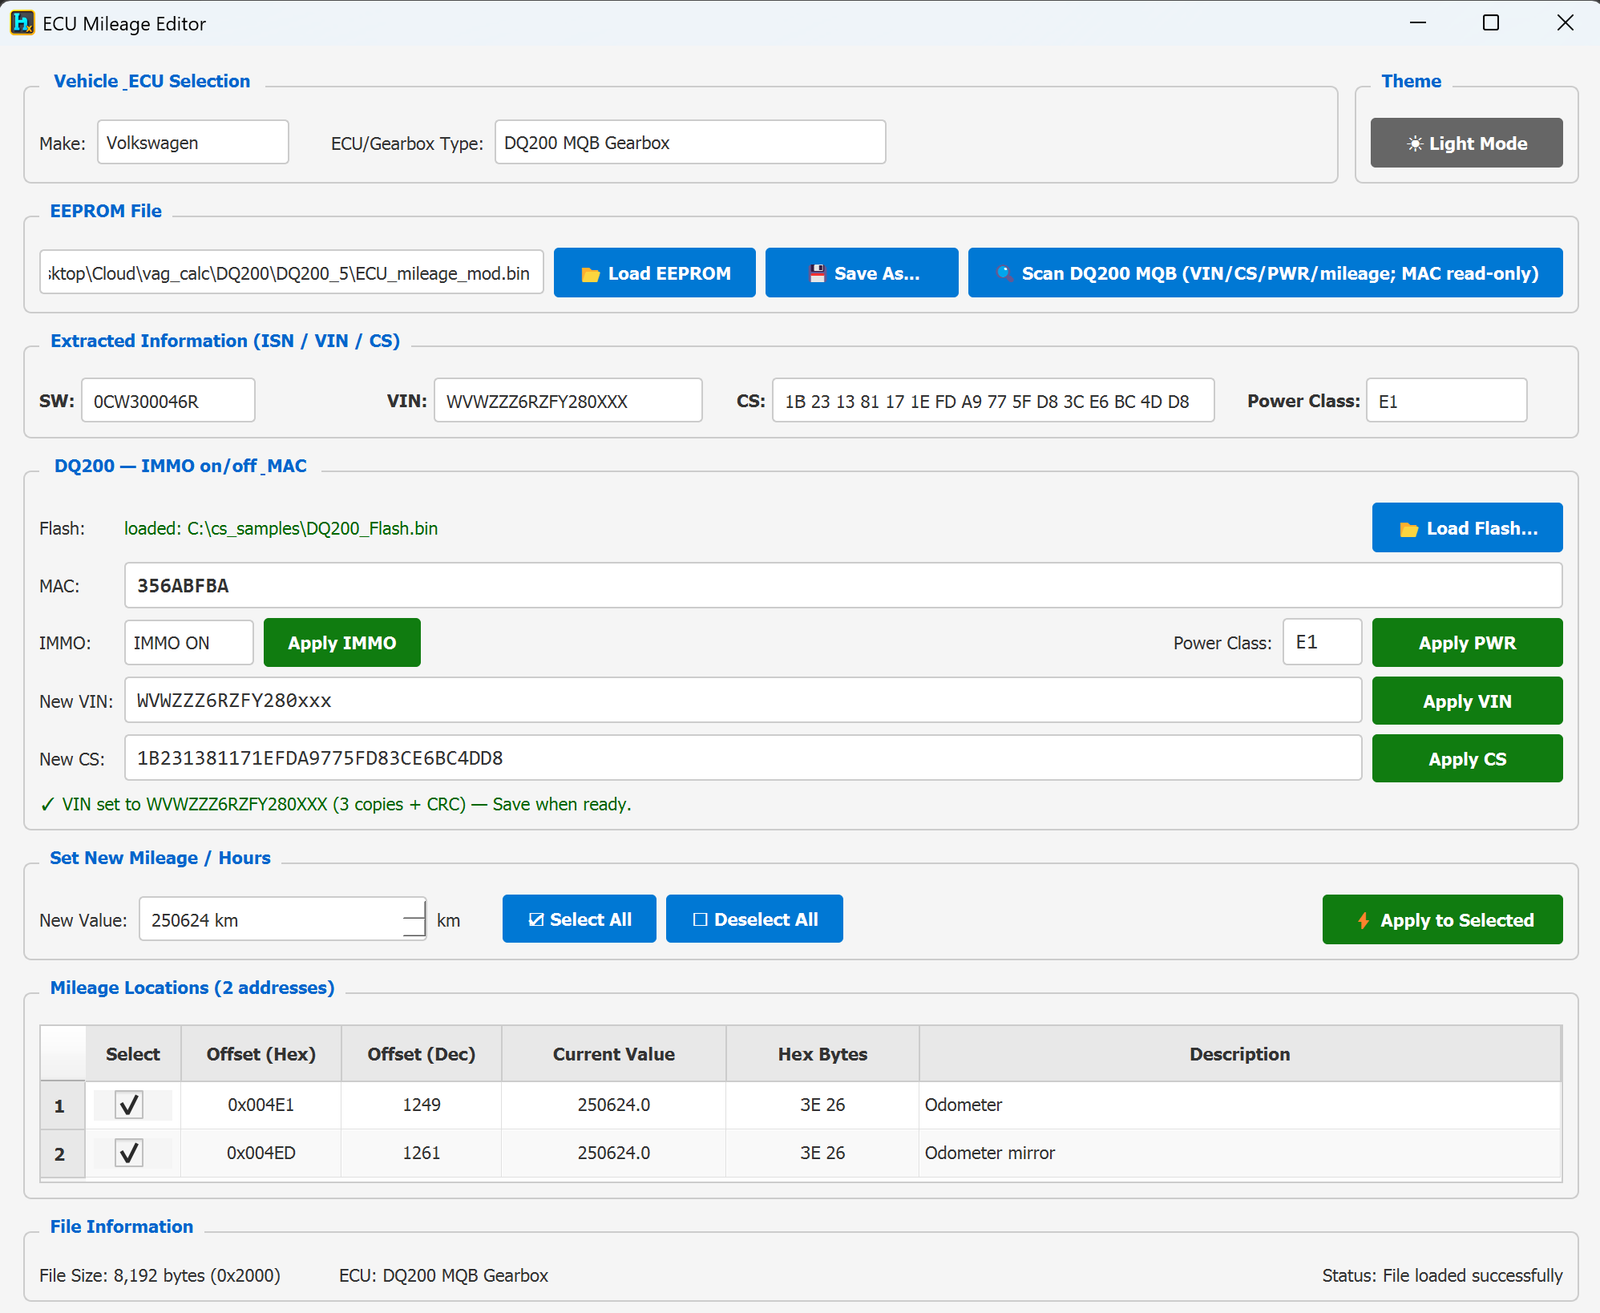
Task: Click the Save As... button
Action: 862,273
